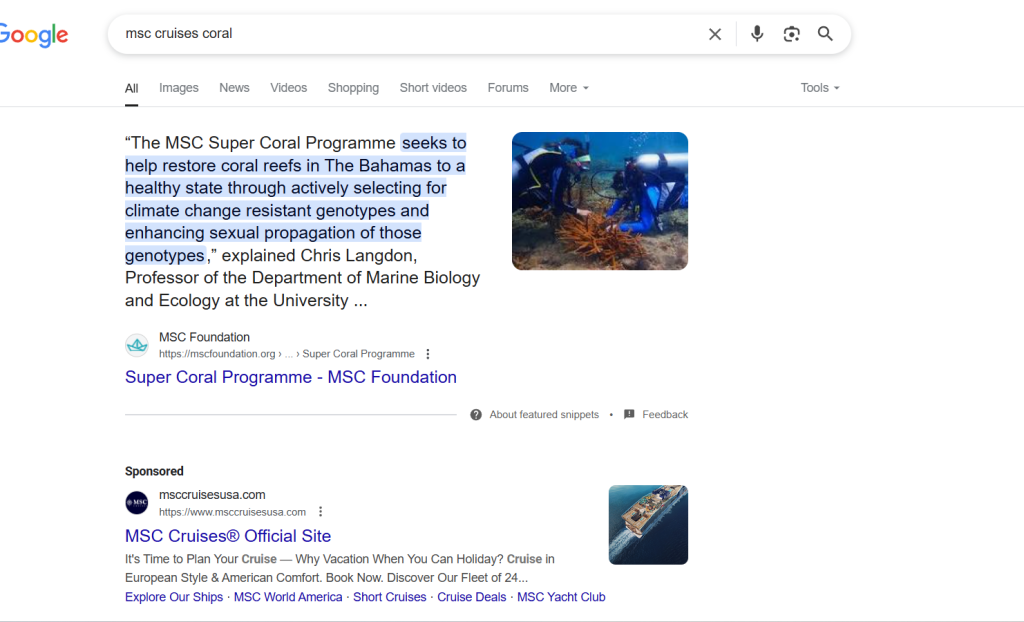The height and width of the screenshot is (622, 1024).
Task: Click the coral reef divers thumbnail
Action: click(x=600, y=201)
